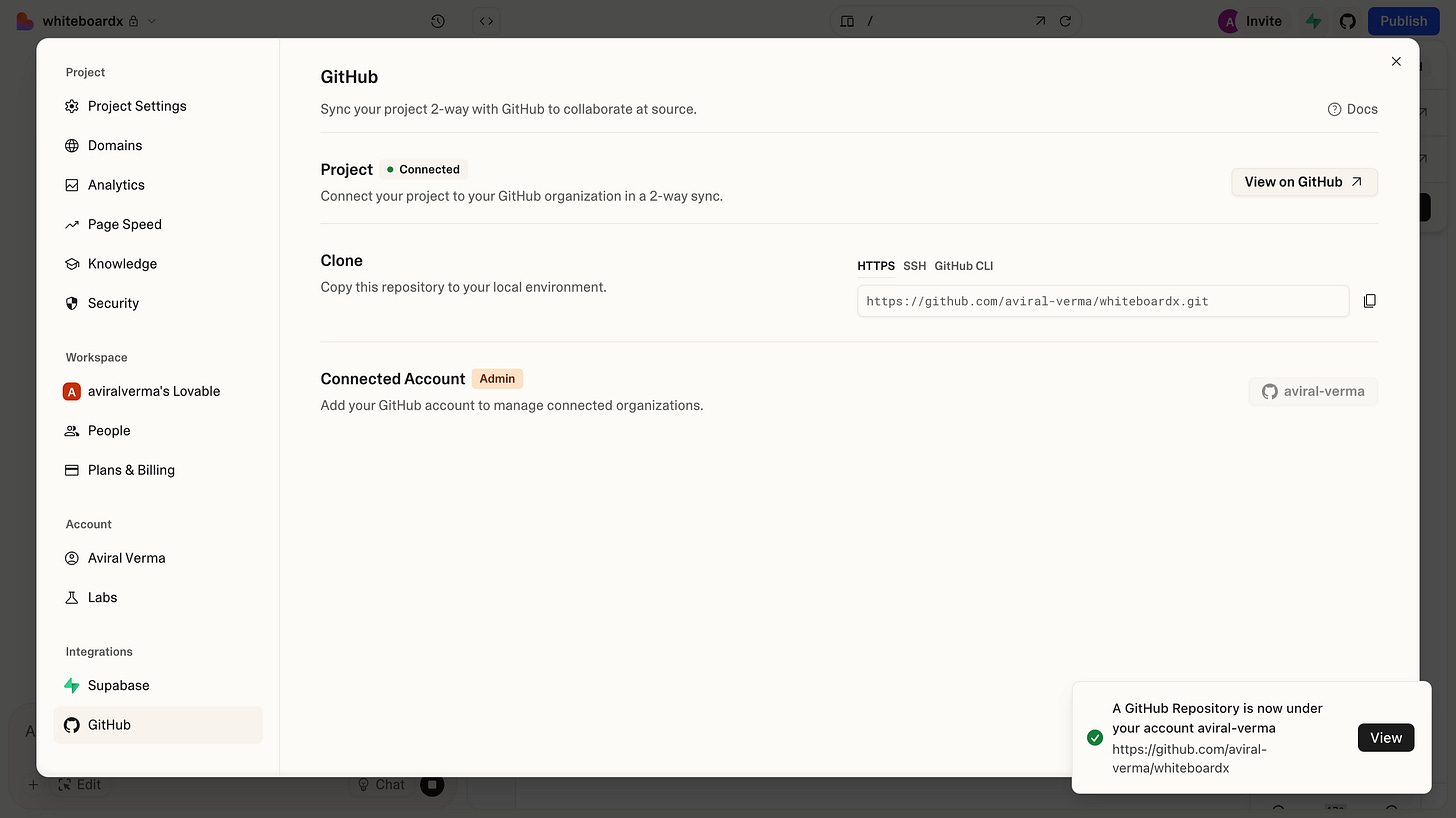Click the Labs flask icon
The width and height of the screenshot is (1456, 818).
click(x=72, y=597)
